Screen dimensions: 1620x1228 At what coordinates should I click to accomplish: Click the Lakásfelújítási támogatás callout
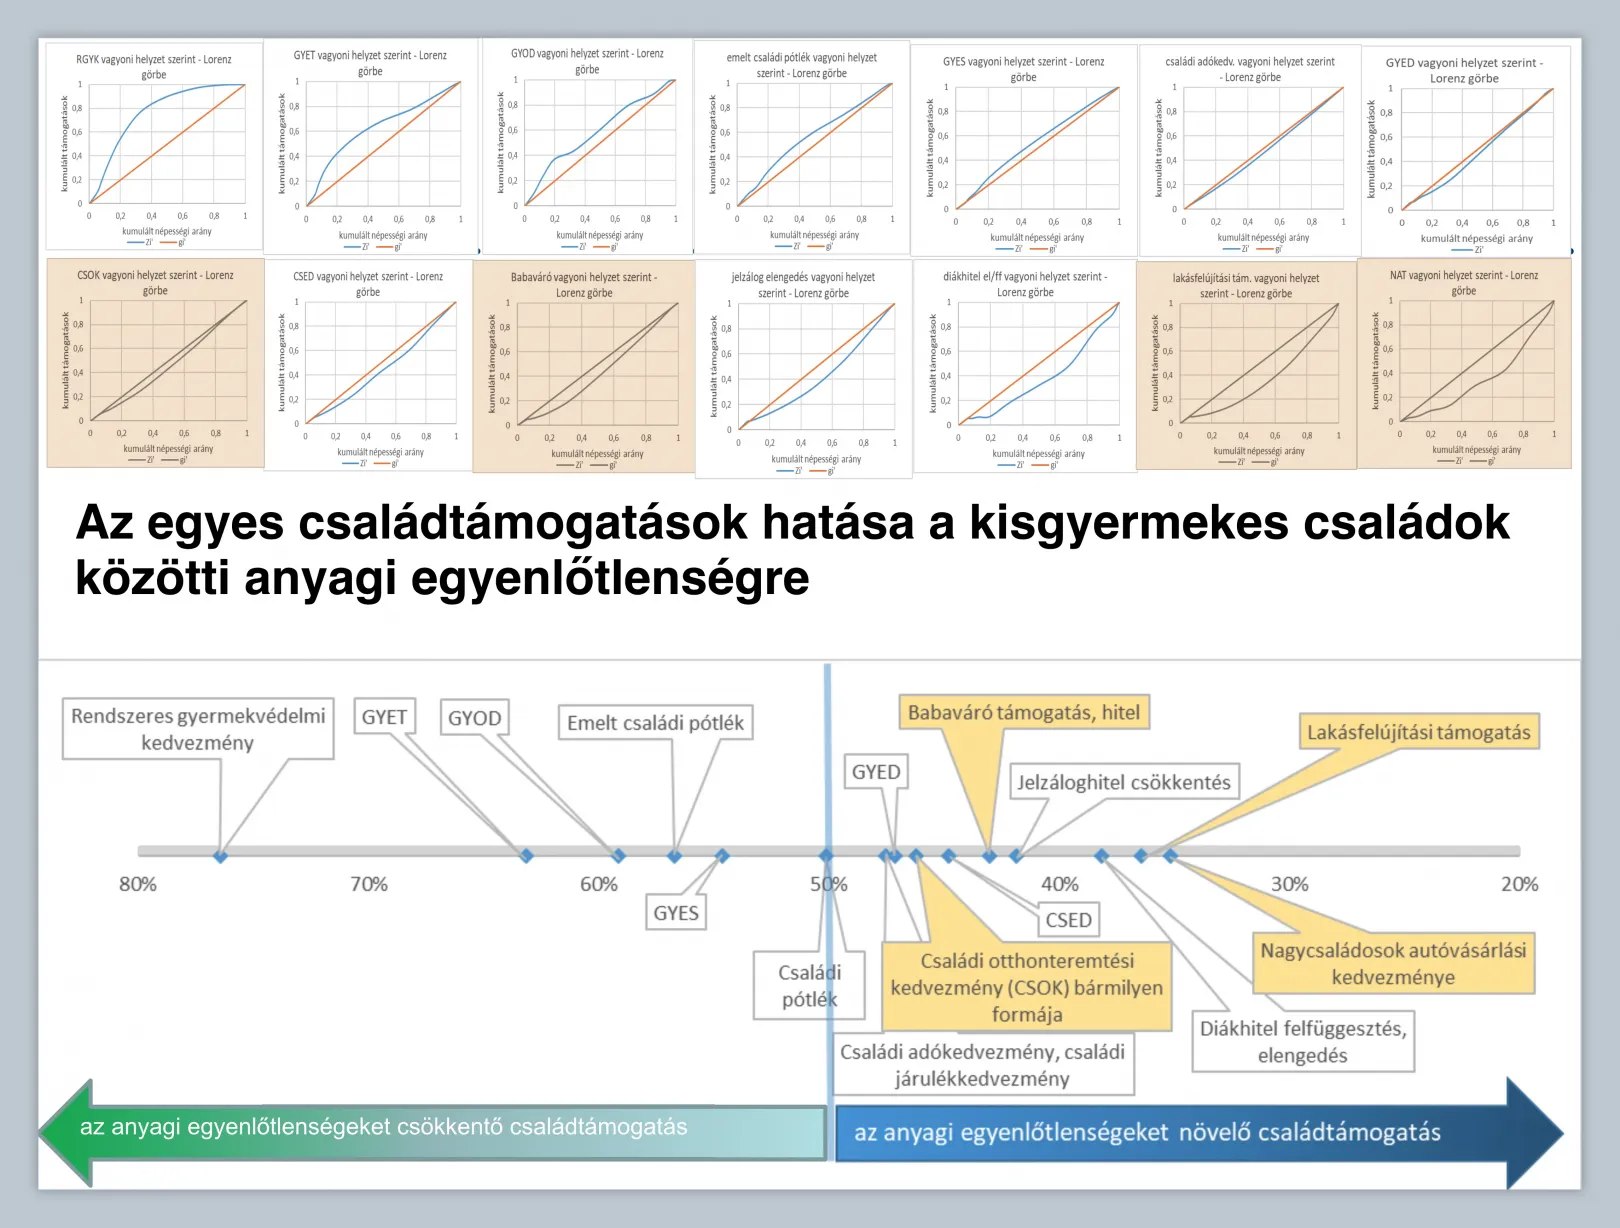point(1418,732)
